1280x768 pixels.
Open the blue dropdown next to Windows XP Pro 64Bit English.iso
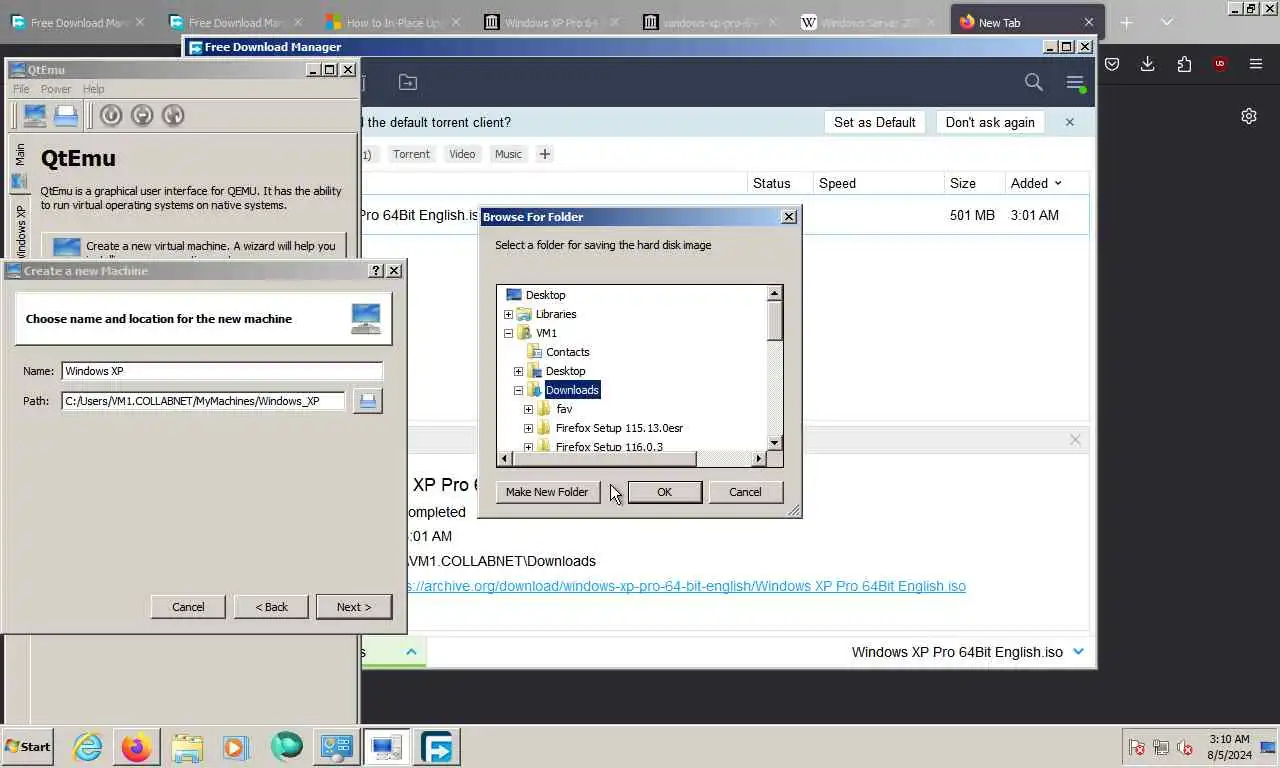(1078, 652)
